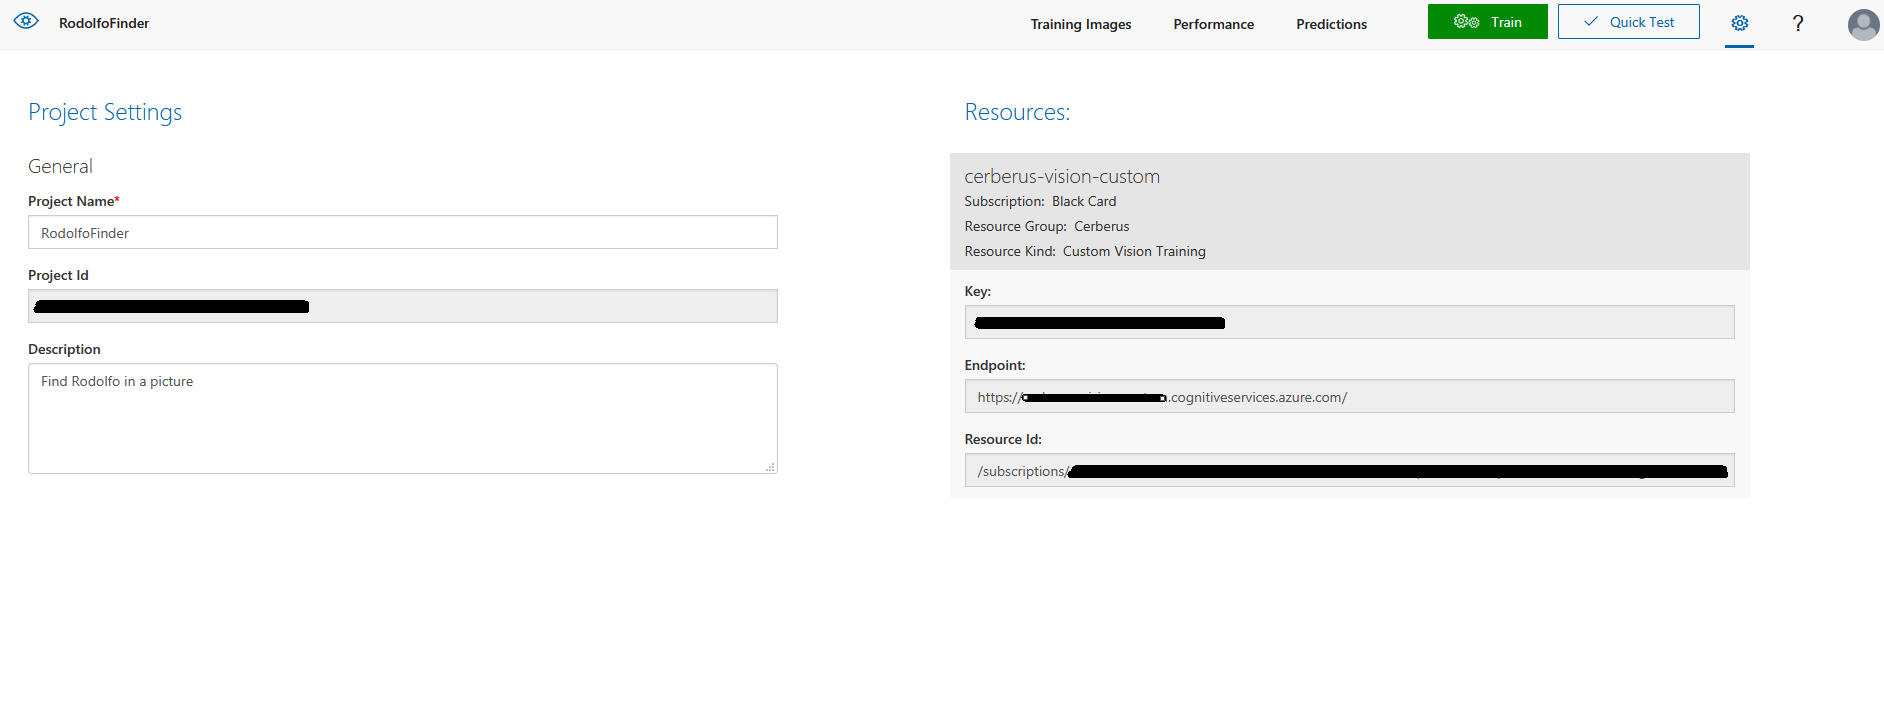Click the 'Subscription: Black Card' text
This screenshot has width=1884, height=713.
coord(1040,201)
